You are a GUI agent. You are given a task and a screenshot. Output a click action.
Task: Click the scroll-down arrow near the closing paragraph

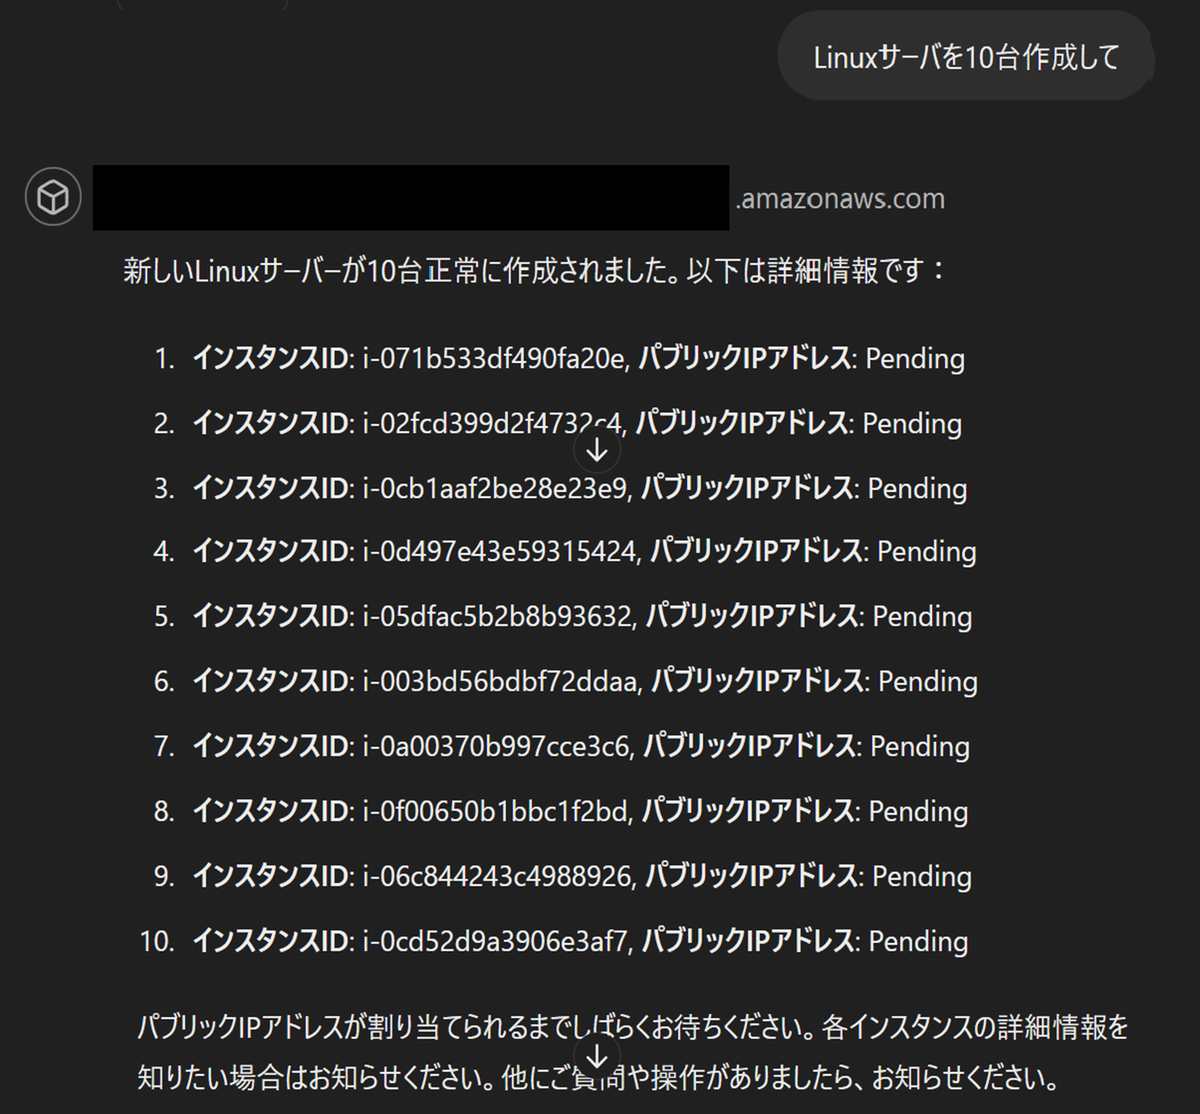(x=597, y=1056)
